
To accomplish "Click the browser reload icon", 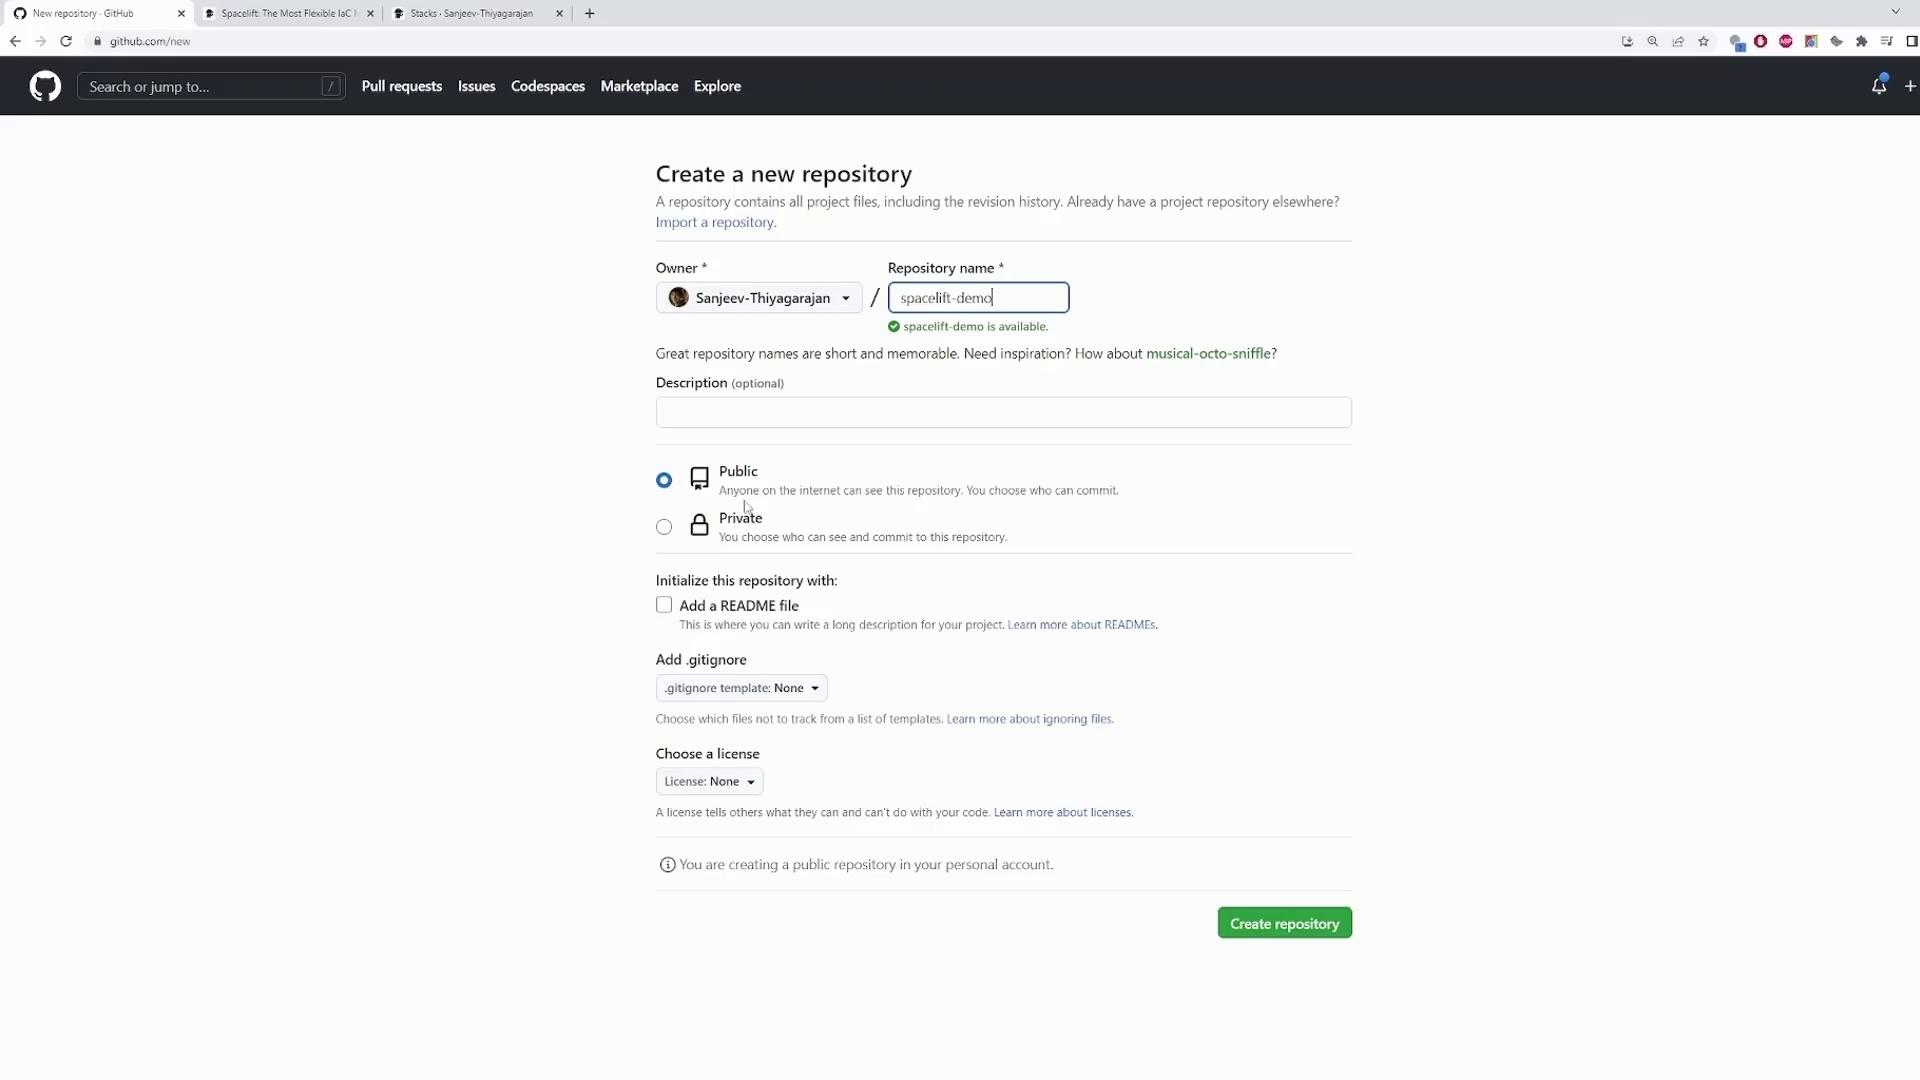I will coord(66,41).
